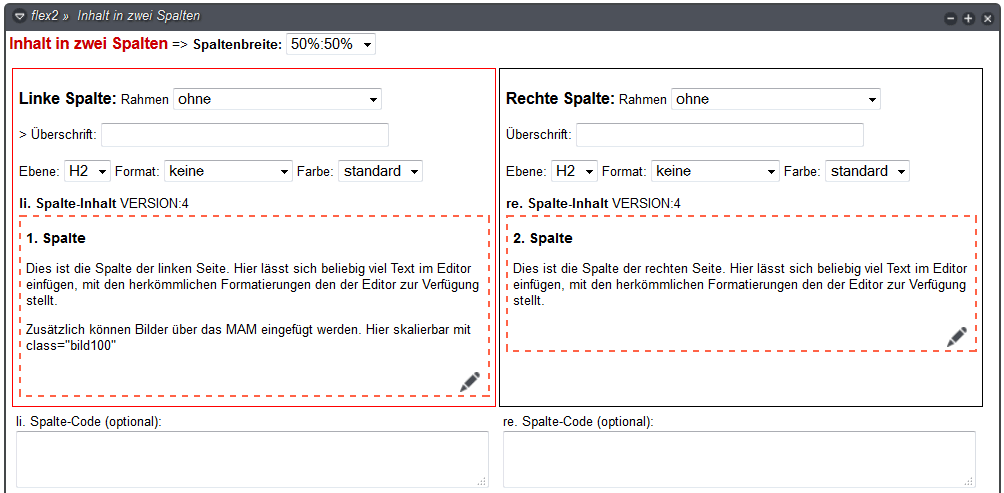The image size is (1004, 493).
Task: Click the 're. Spalte-Inhalt VERSION:4' label
Action: tap(593, 204)
